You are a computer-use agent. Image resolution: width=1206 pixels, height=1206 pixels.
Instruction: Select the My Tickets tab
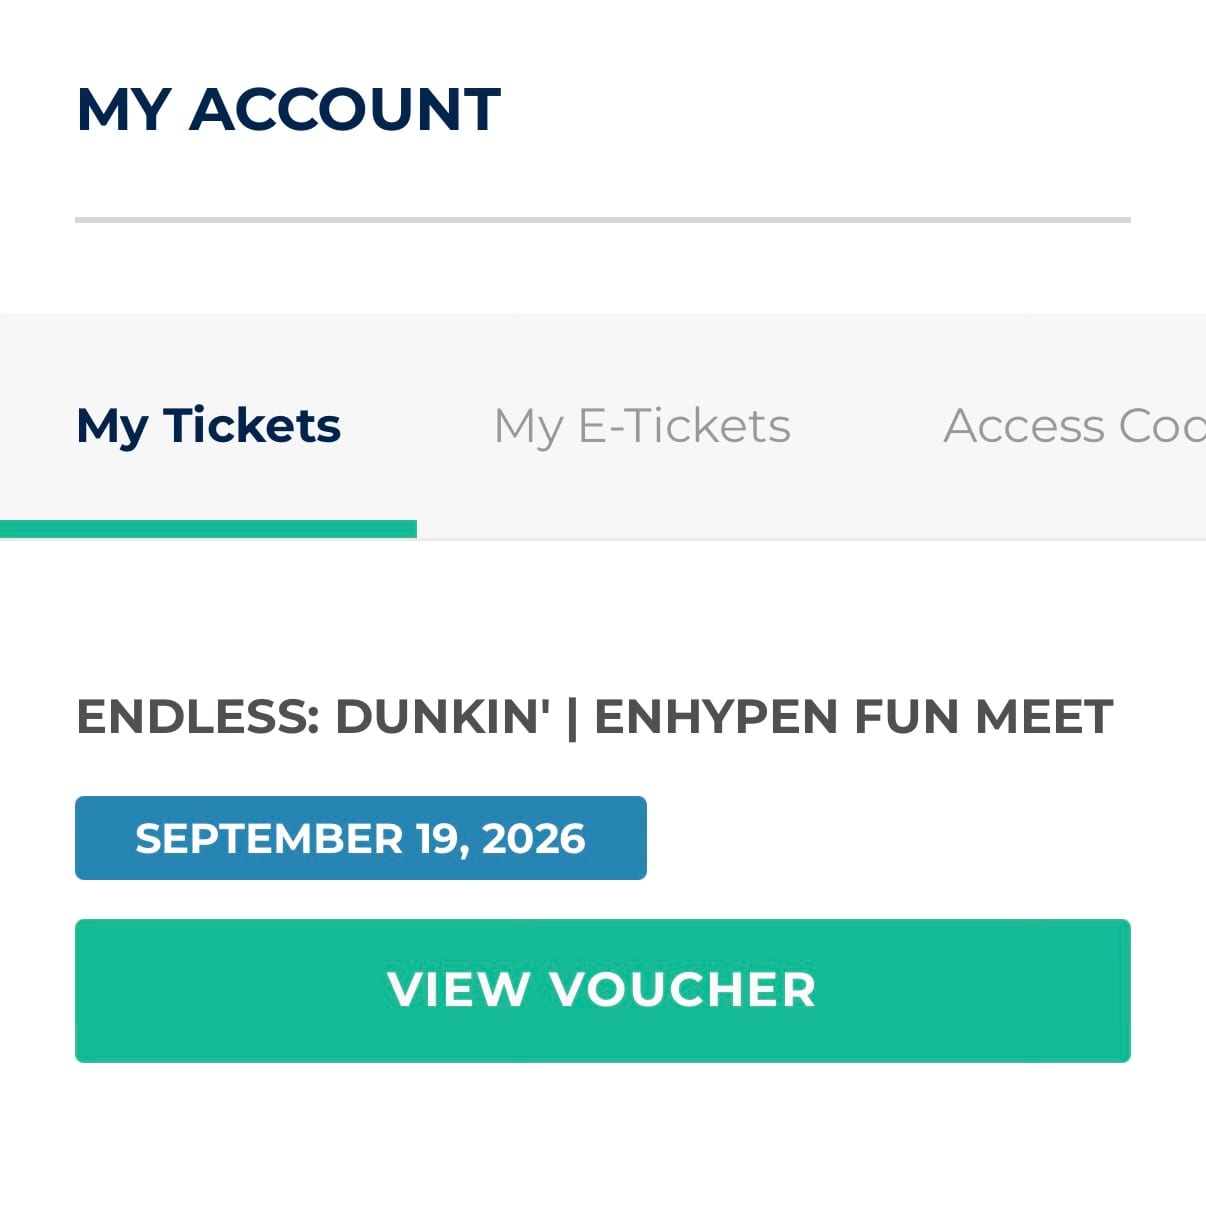click(208, 426)
